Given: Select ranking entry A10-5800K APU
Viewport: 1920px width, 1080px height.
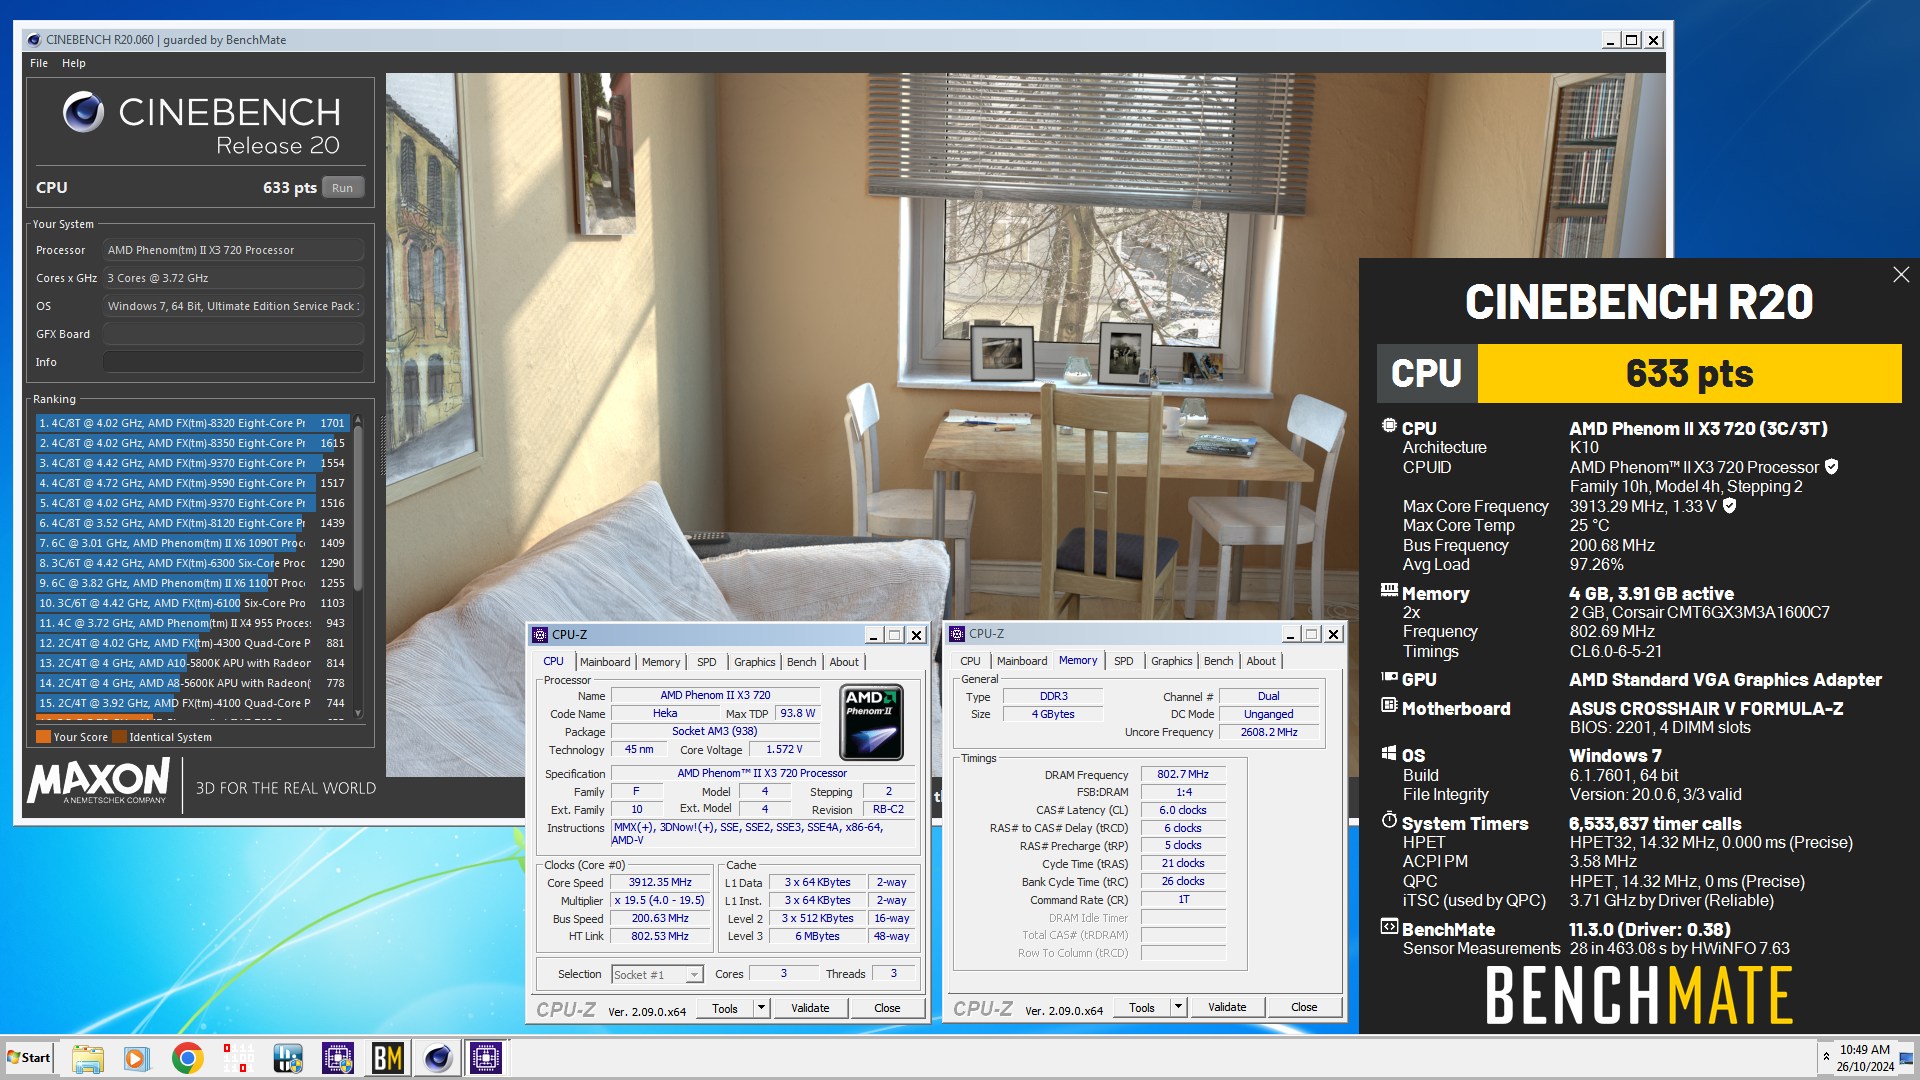Looking at the screenshot, I should pyautogui.click(x=191, y=663).
